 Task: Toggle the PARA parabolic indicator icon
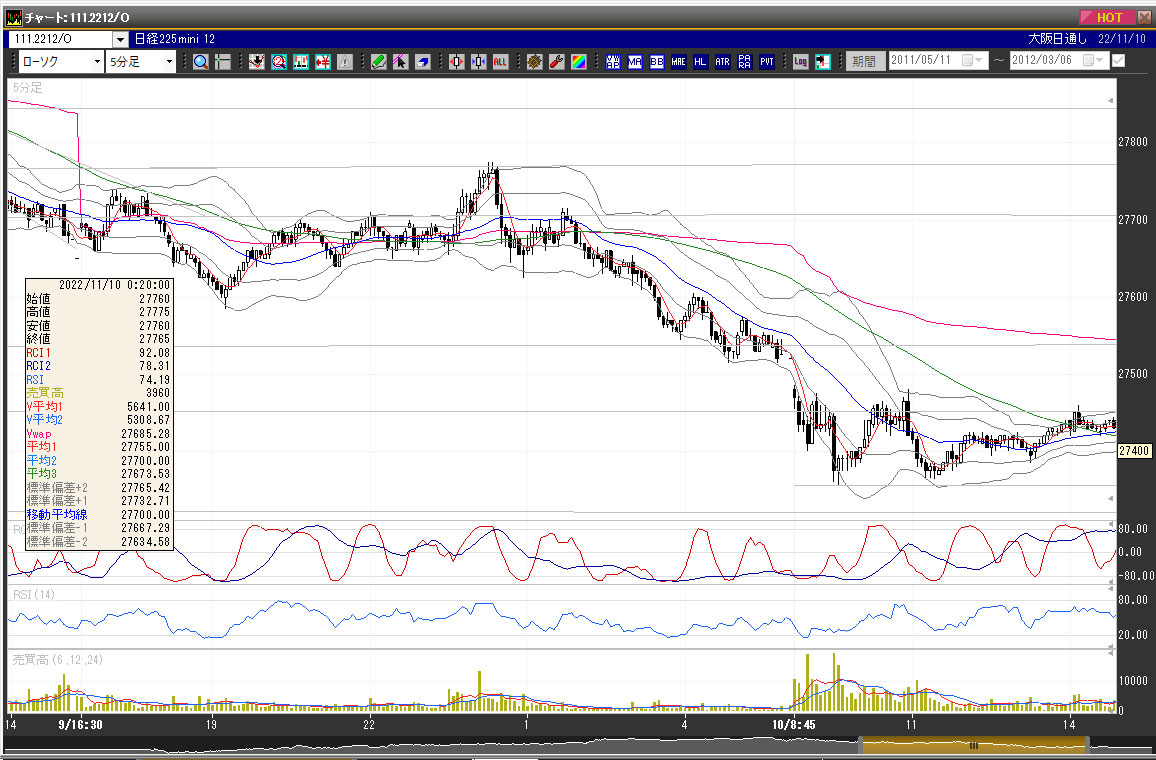[745, 62]
